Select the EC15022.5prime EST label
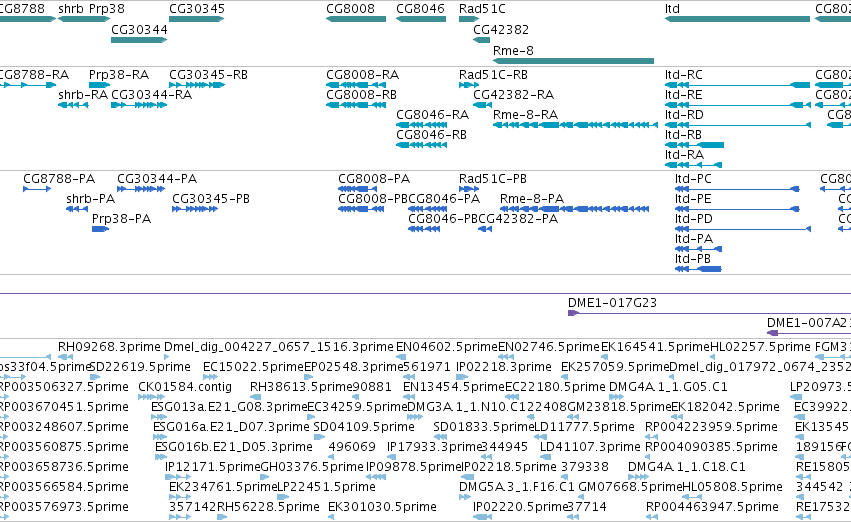Screen dimensions: 851x522 (x=253, y=367)
